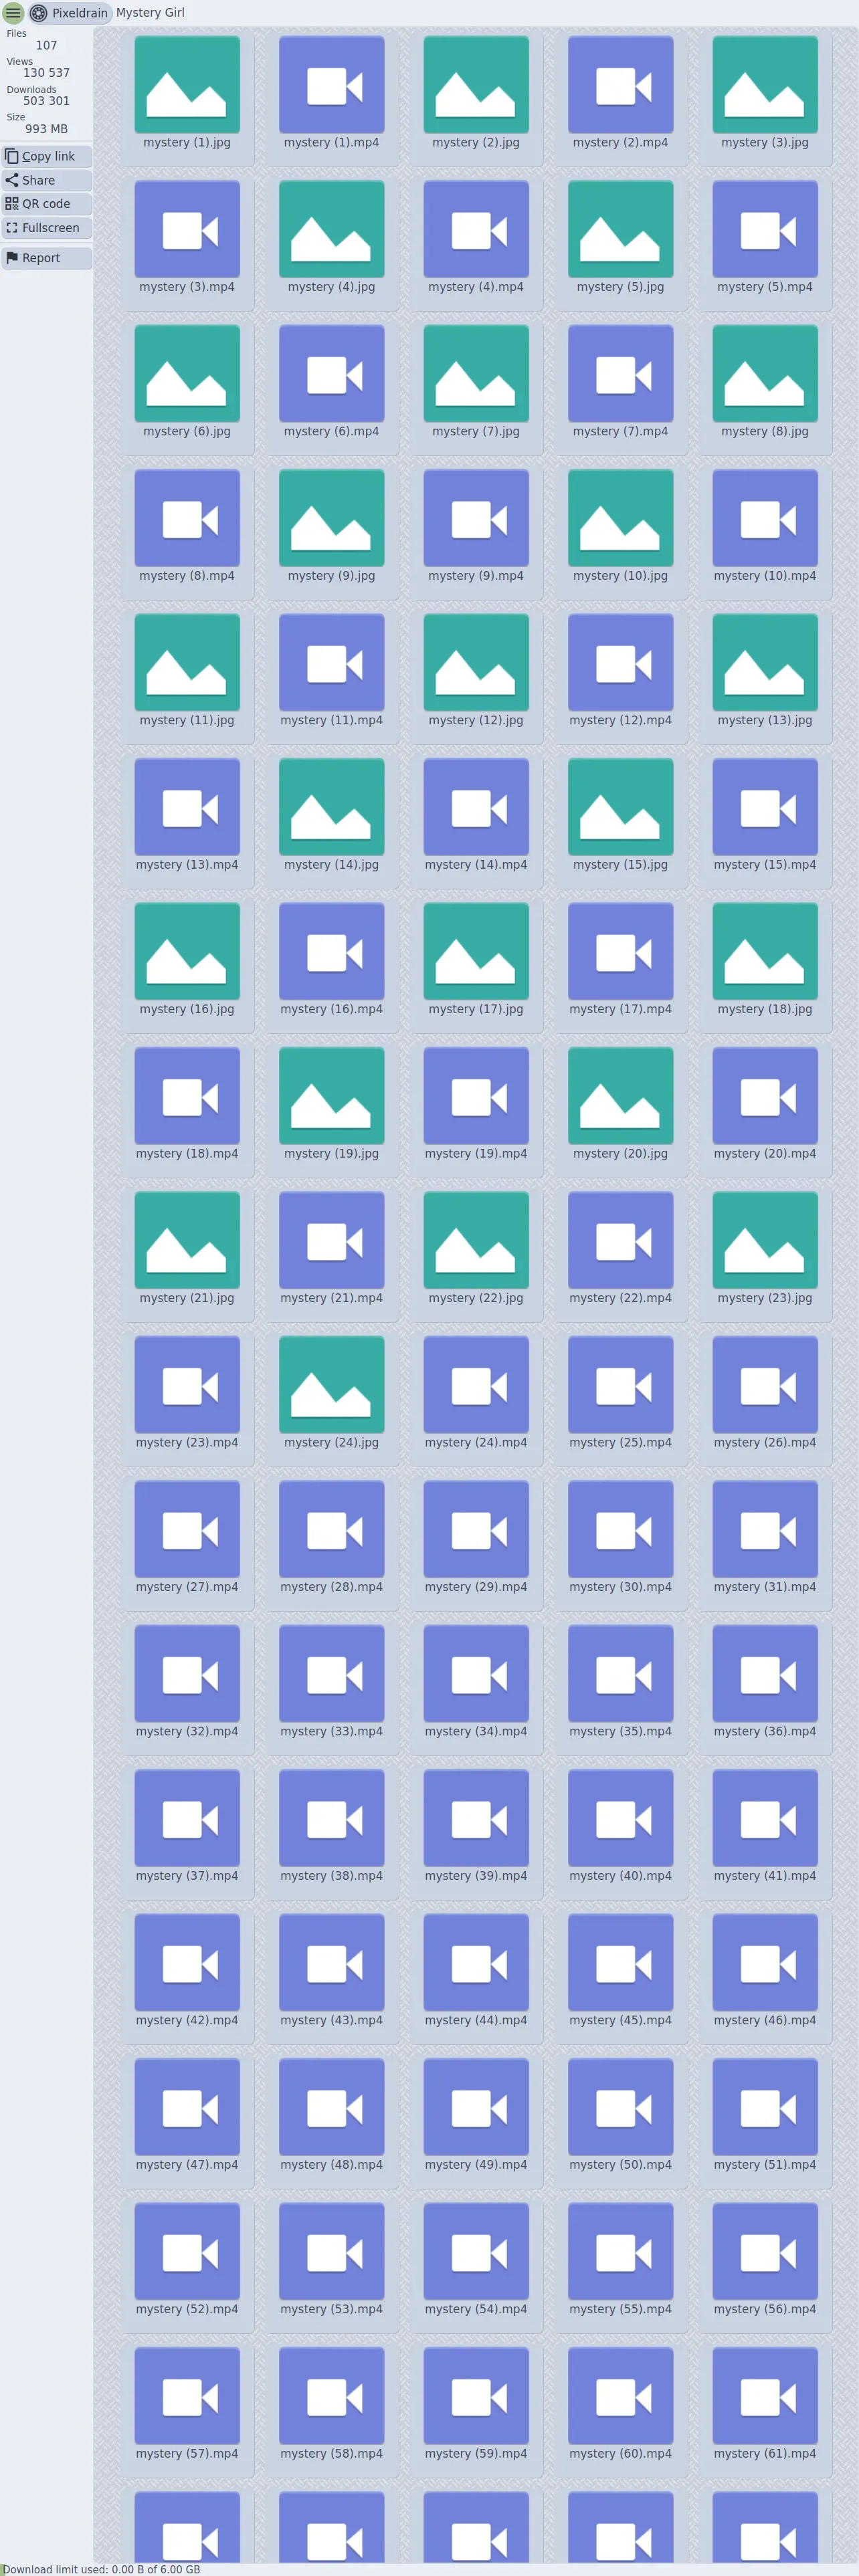This screenshot has height=2576, width=859.
Task: Select video icon of mystery (59).mp4
Action: point(476,2397)
